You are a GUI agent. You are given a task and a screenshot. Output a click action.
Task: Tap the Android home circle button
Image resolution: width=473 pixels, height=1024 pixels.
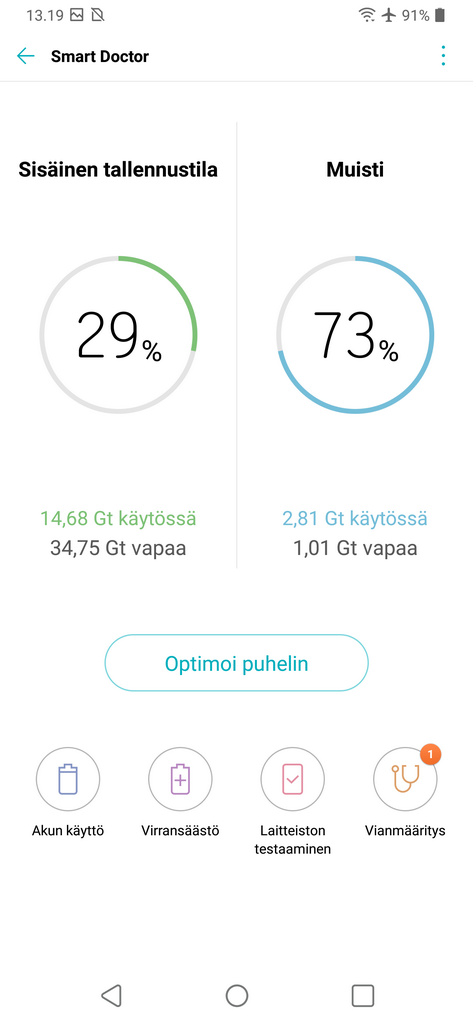[x=236, y=995]
